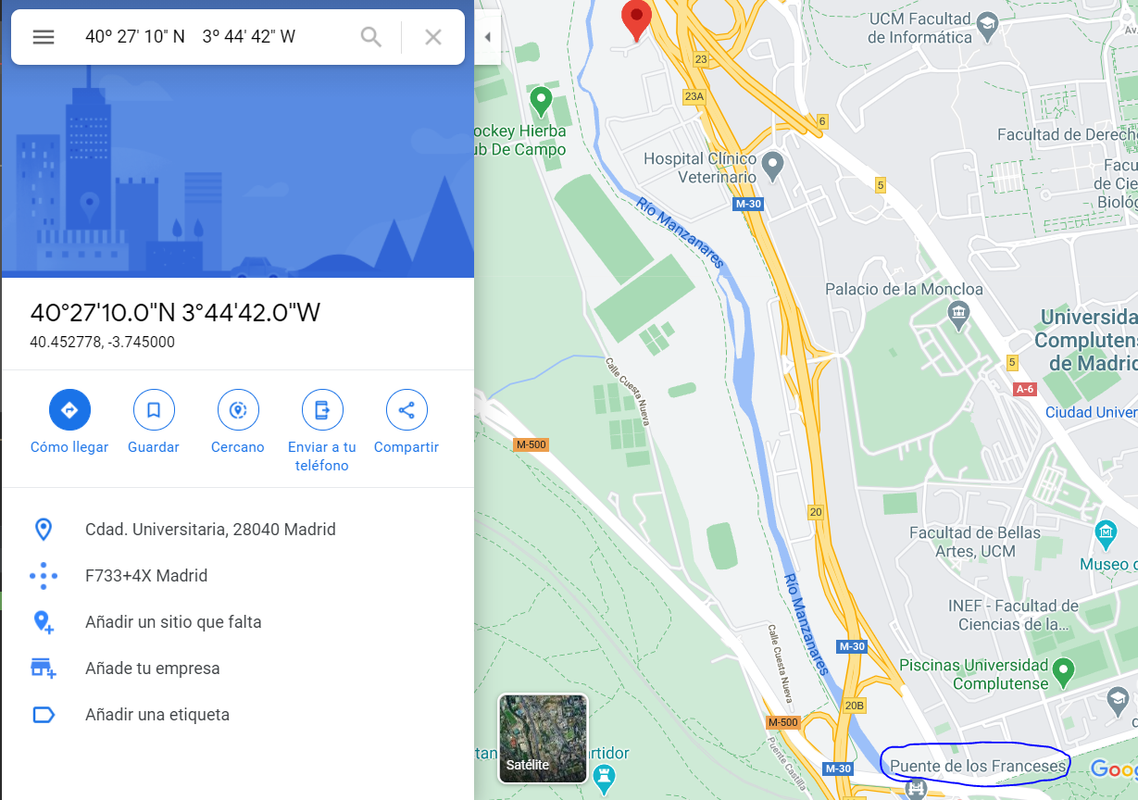Clear the search with the X button
The image size is (1138, 800).
pyautogui.click(x=433, y=37)
